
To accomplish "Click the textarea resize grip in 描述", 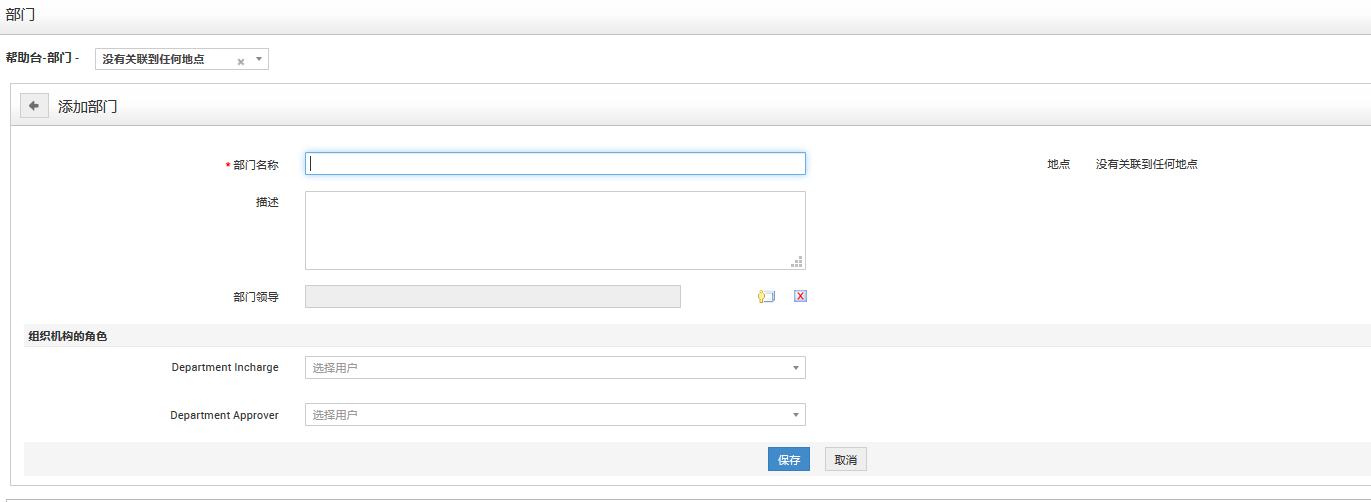I will [797, 262].
